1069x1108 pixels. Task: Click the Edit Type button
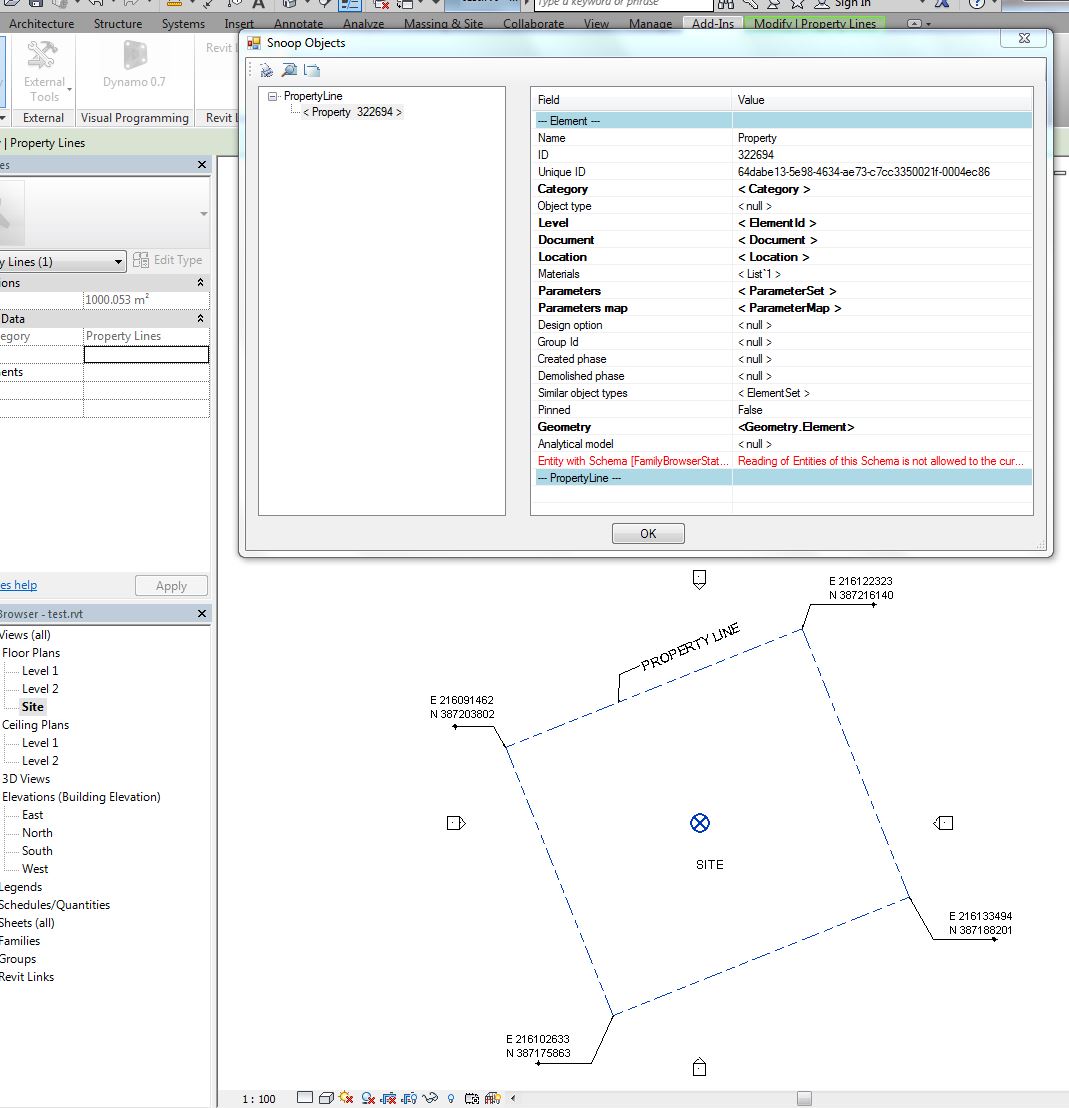[x=168, y=260]
